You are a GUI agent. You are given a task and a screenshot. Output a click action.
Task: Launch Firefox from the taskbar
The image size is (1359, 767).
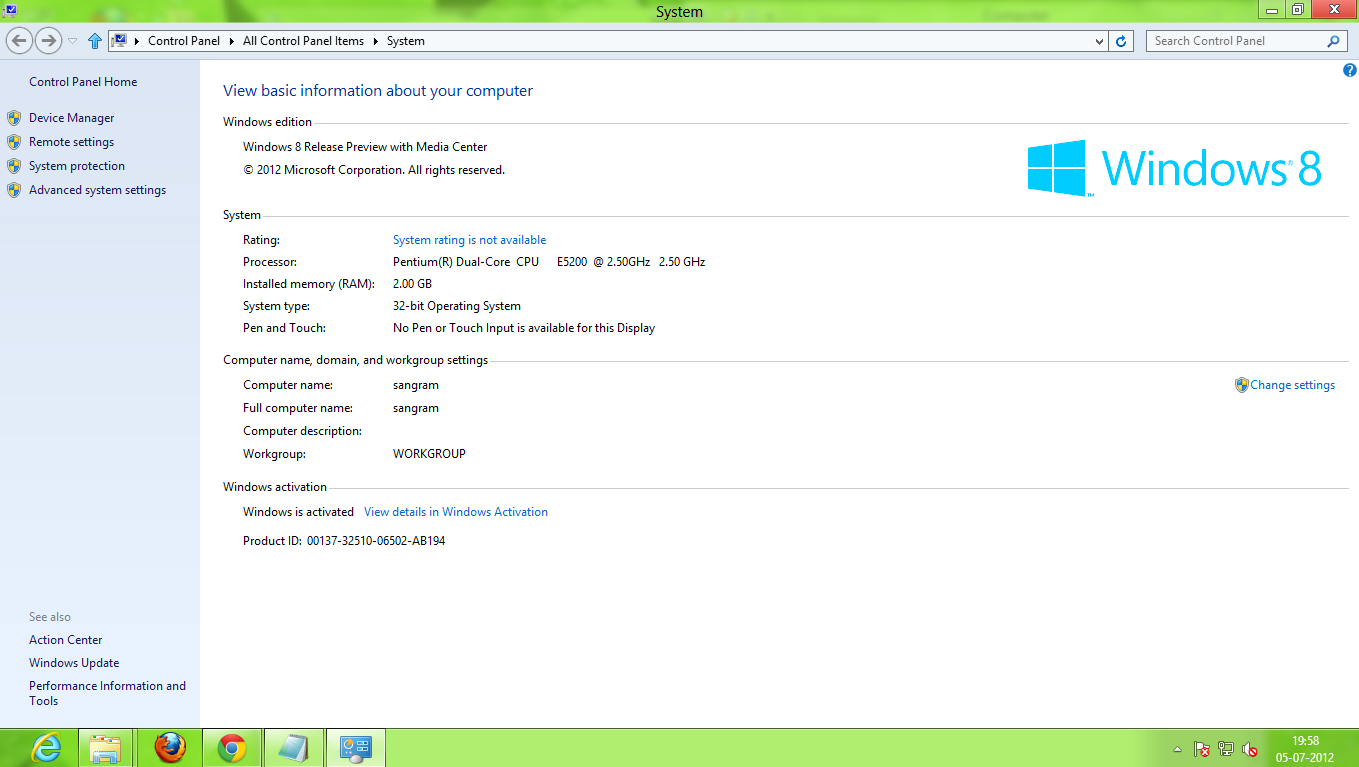(169, 747)
